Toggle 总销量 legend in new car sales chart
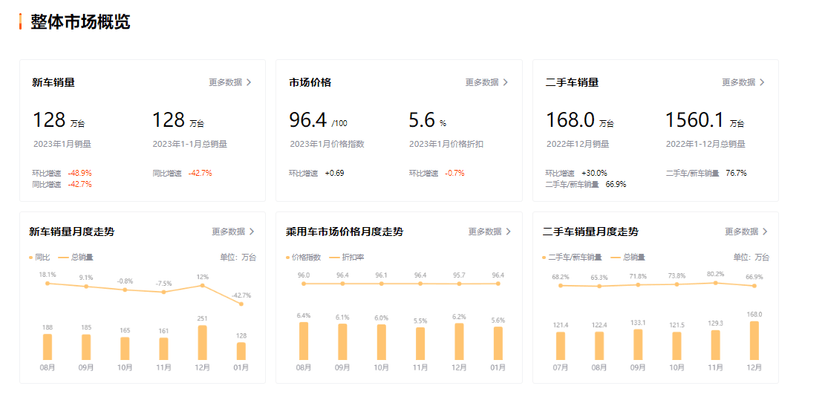Image resolution: width=828 pixels, height=394 pixels. 76,257
